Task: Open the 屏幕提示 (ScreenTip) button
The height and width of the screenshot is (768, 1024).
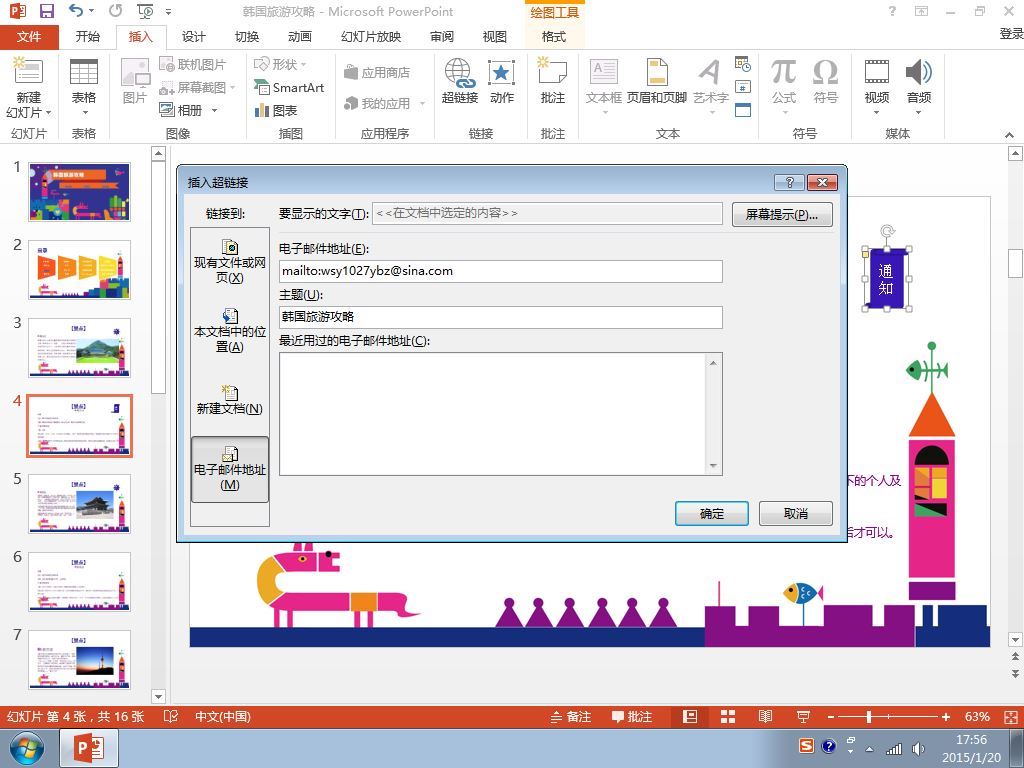Action: pos(782,214)
